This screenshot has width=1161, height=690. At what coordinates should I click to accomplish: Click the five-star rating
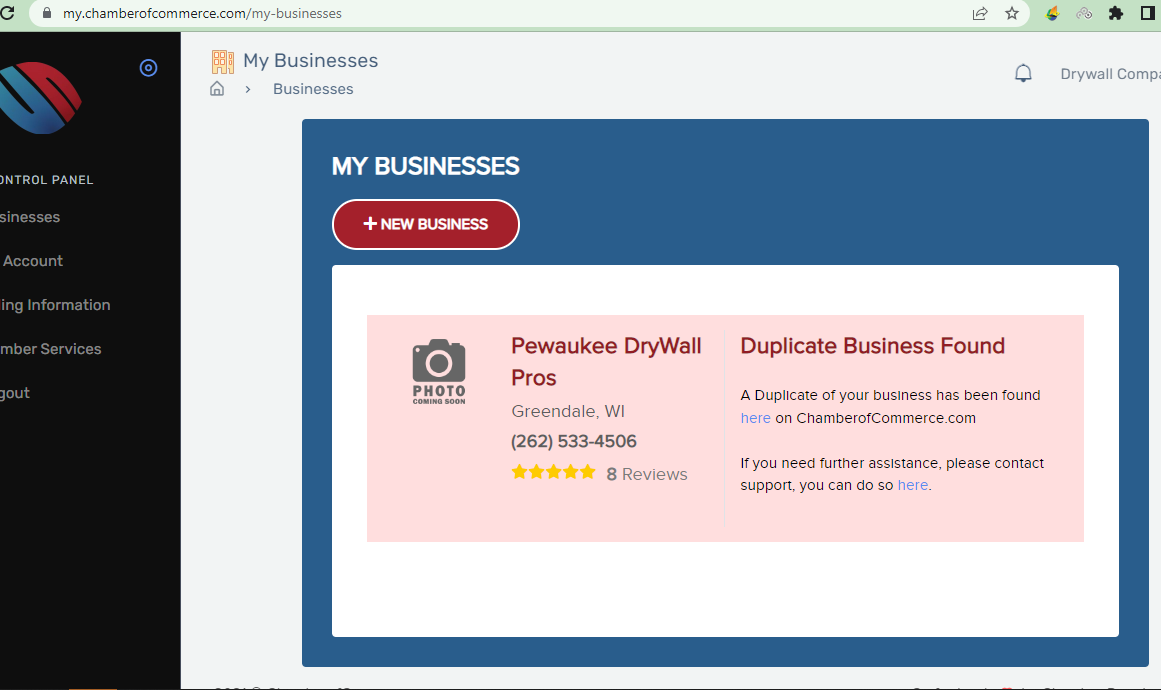553,472
